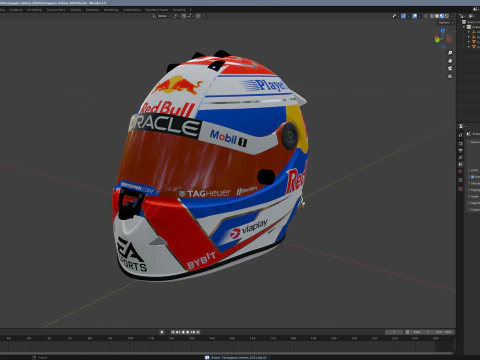Enable the checkbox in the Properties panel
Viewport: 480px width, 360px height.
(472, 177)
